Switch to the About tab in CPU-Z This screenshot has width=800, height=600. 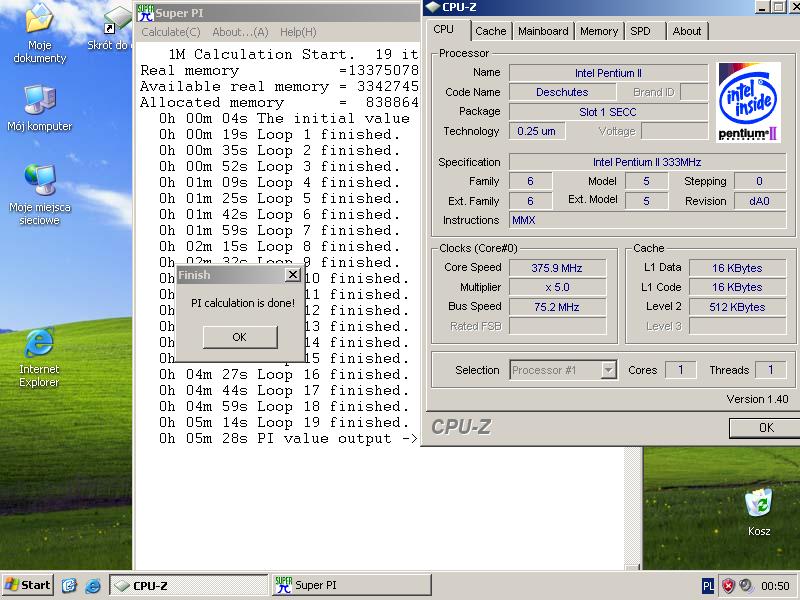pos(687,31)
